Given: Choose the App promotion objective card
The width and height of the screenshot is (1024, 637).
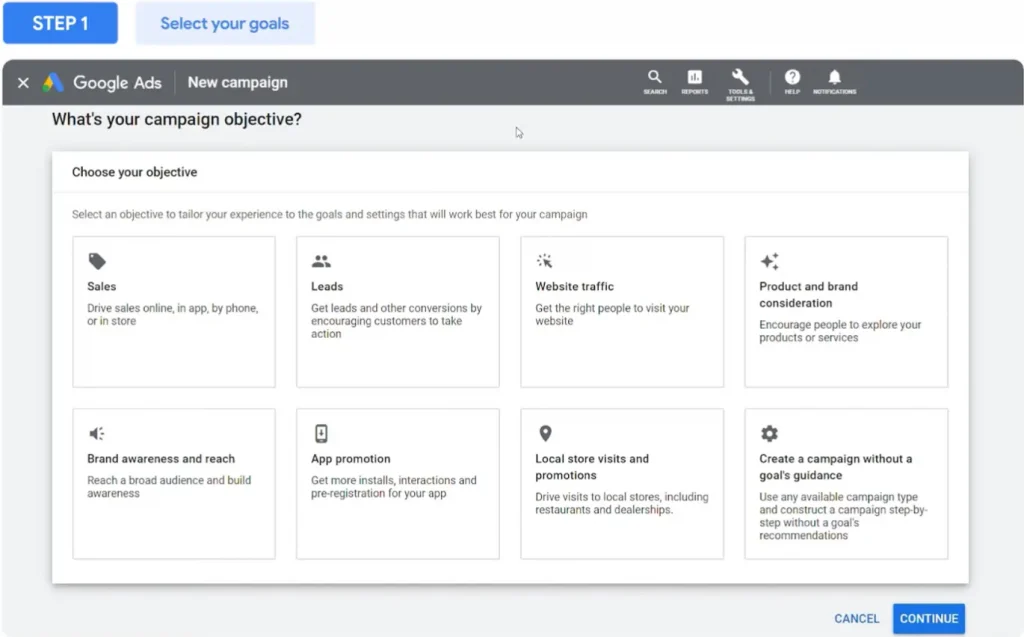Looking at the screenshot, I should tap(398, 483).
